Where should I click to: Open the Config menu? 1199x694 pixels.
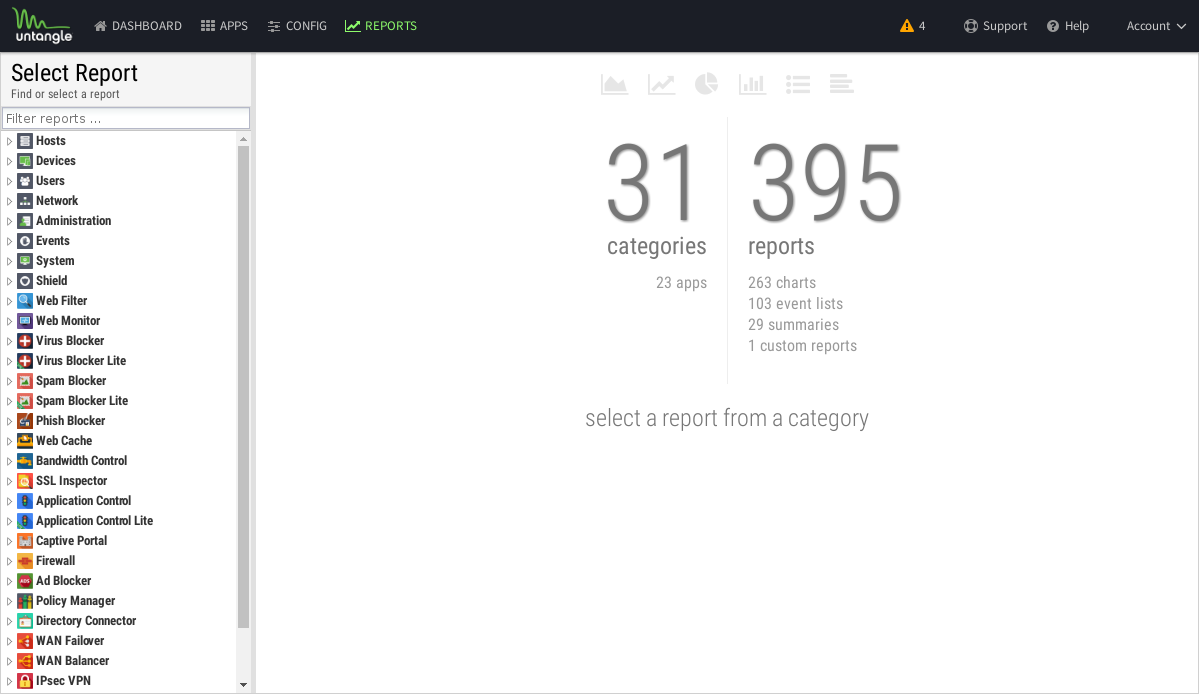tap(297, 26)
